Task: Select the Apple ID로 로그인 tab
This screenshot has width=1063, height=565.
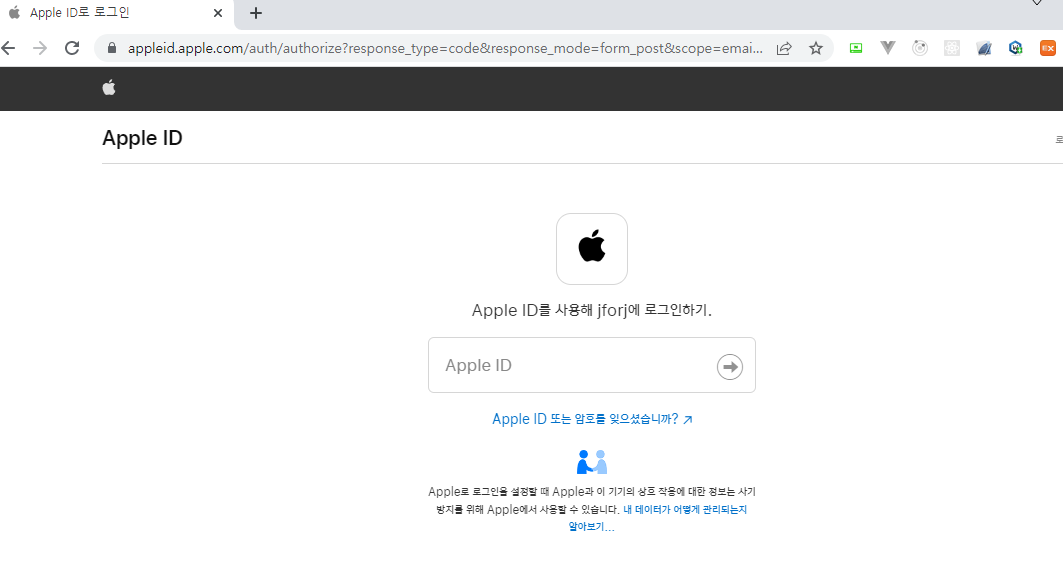Action: click(x=115, y=13)
